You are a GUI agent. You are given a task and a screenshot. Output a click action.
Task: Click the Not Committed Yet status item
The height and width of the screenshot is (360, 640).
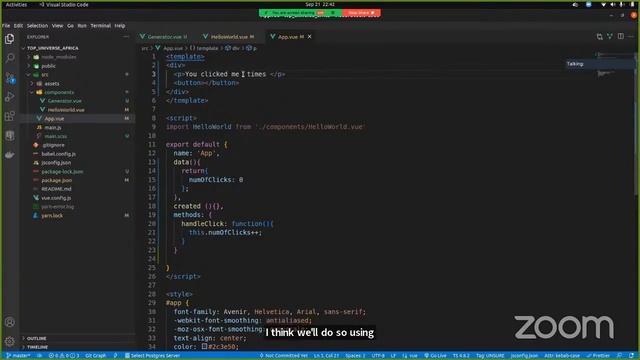284,356
